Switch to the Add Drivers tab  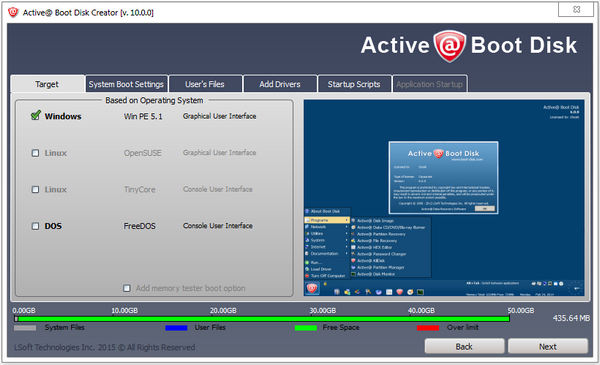point(280,84)
